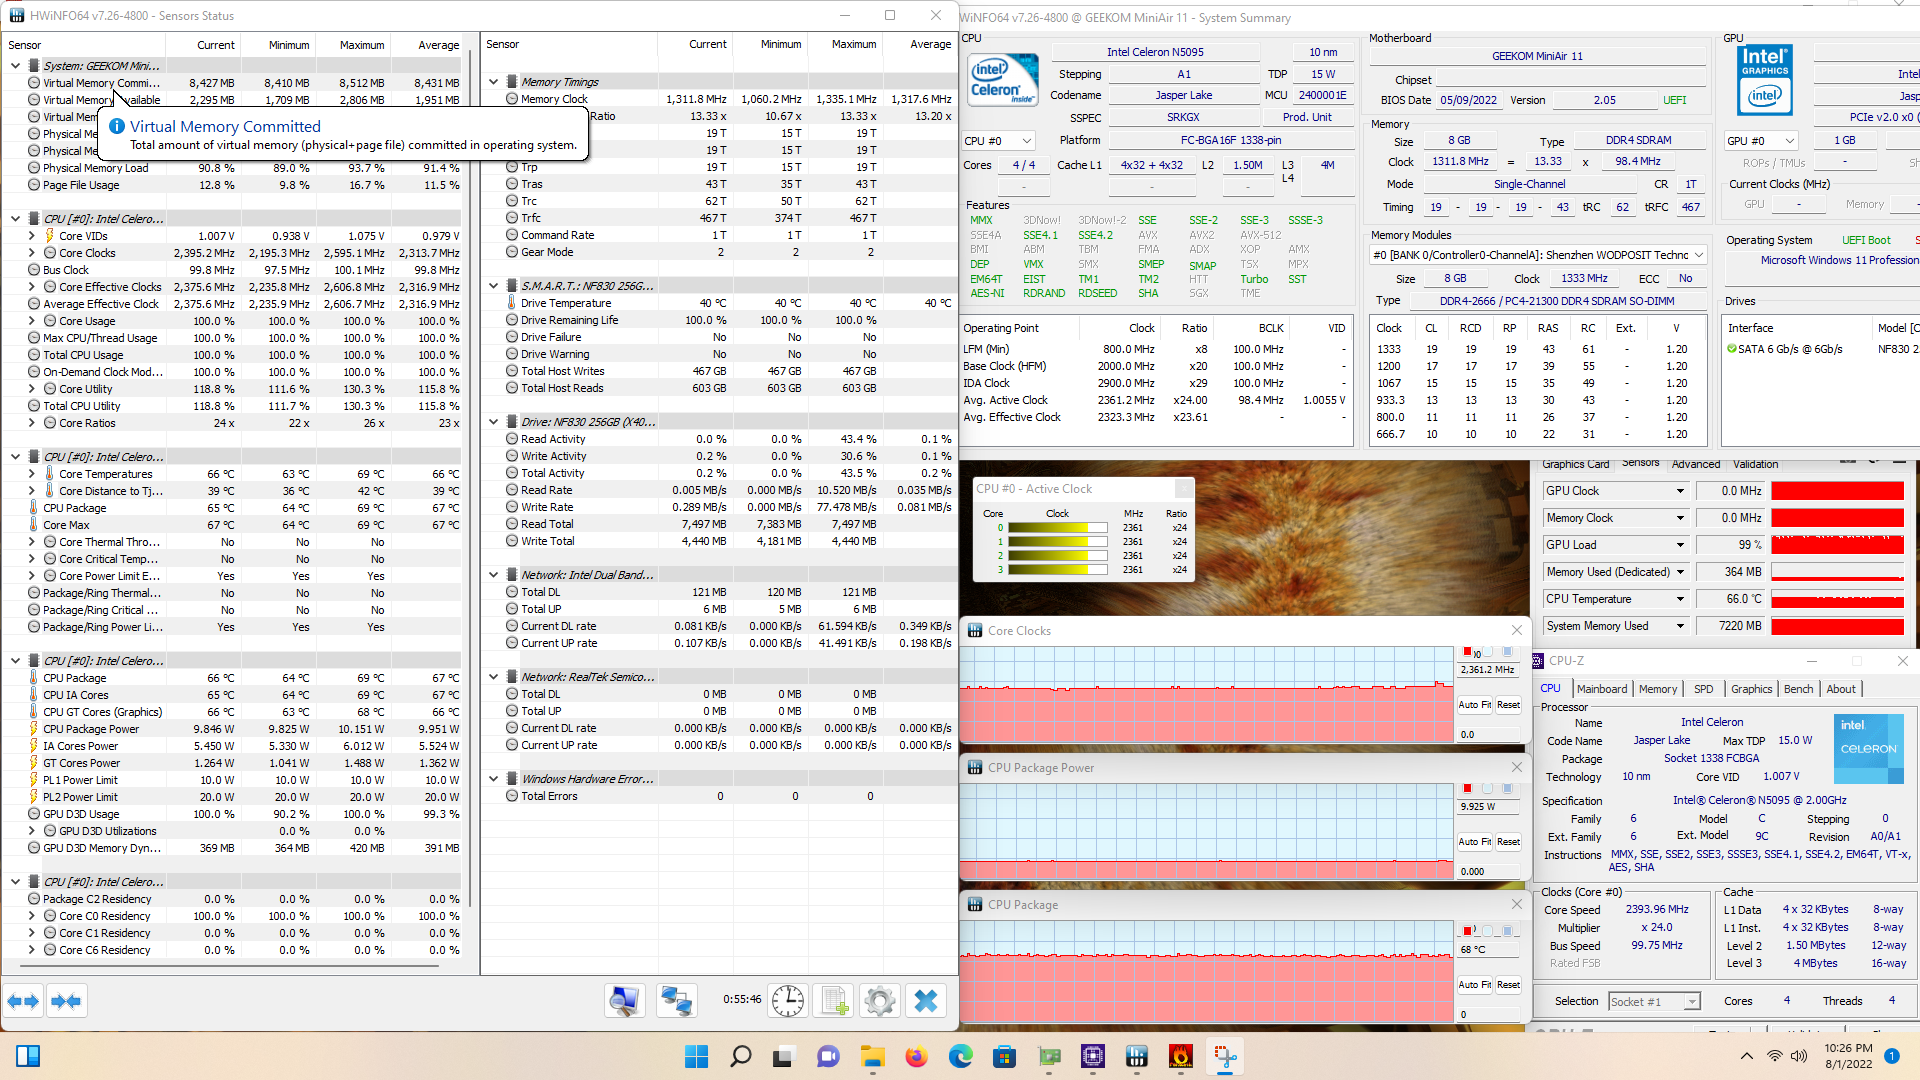Screen dimensions: 1920x1080
Task: Show hidden tray icons chevron
Action: pos(1746,1056)
